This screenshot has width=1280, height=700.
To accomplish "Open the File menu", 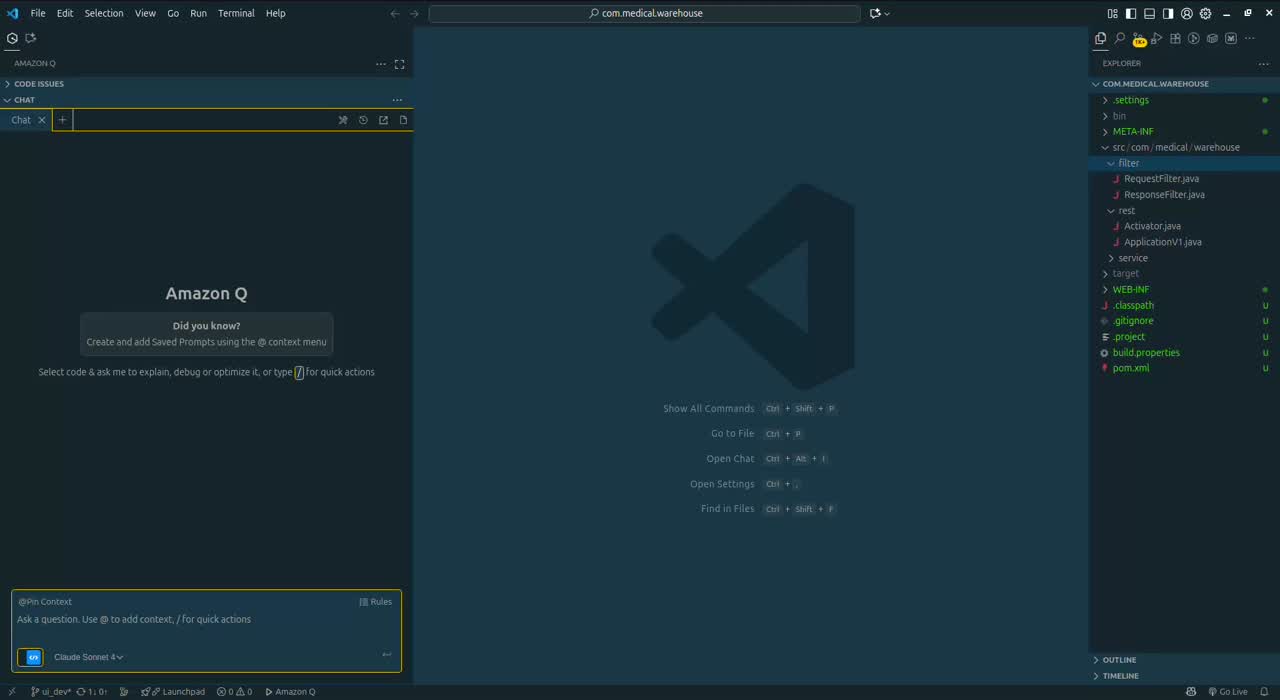I will [38, 13].
